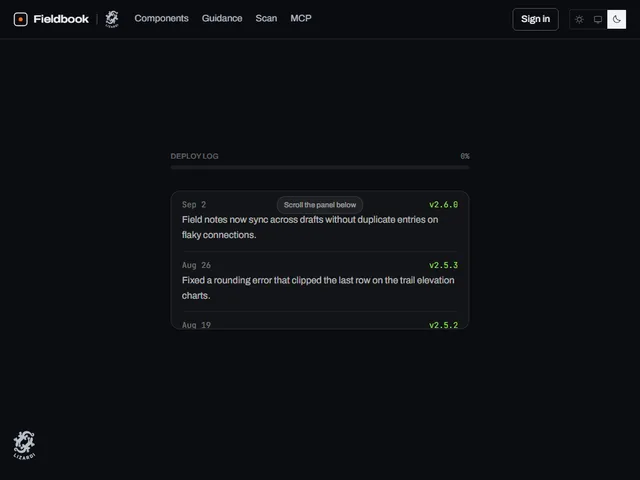Click the 'Scroll the panel below' pill
The height and width of the screenshot is (480, 640).
pos(320,205)
